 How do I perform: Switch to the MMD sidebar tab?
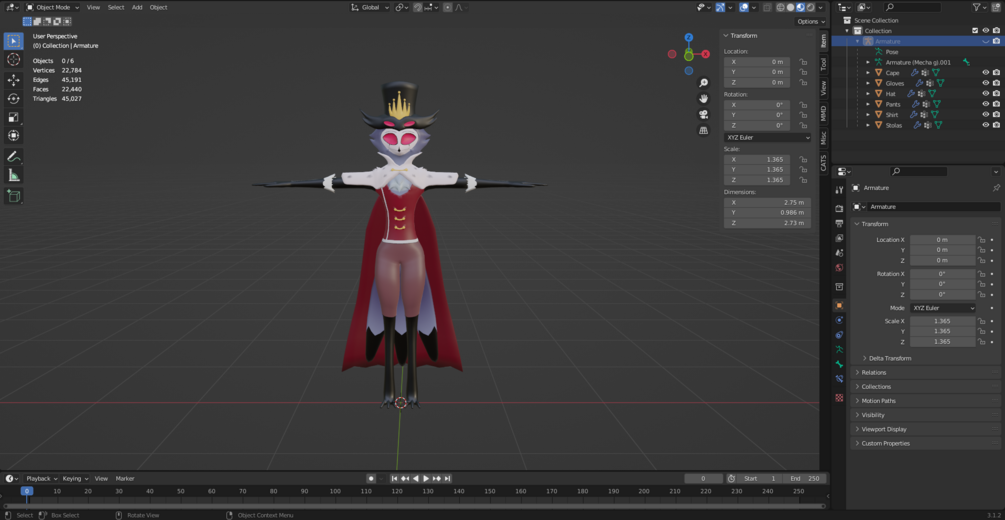pos(824,114)
